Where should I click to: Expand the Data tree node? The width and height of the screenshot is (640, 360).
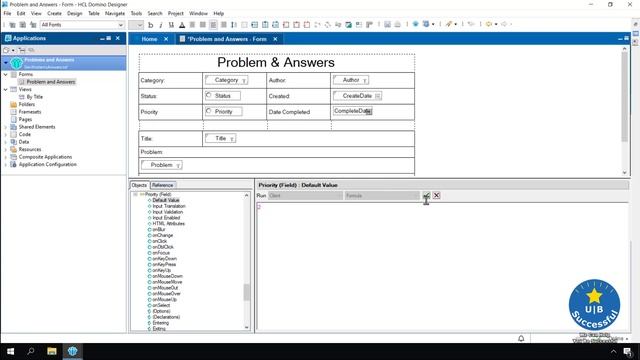tap(6, 142)
